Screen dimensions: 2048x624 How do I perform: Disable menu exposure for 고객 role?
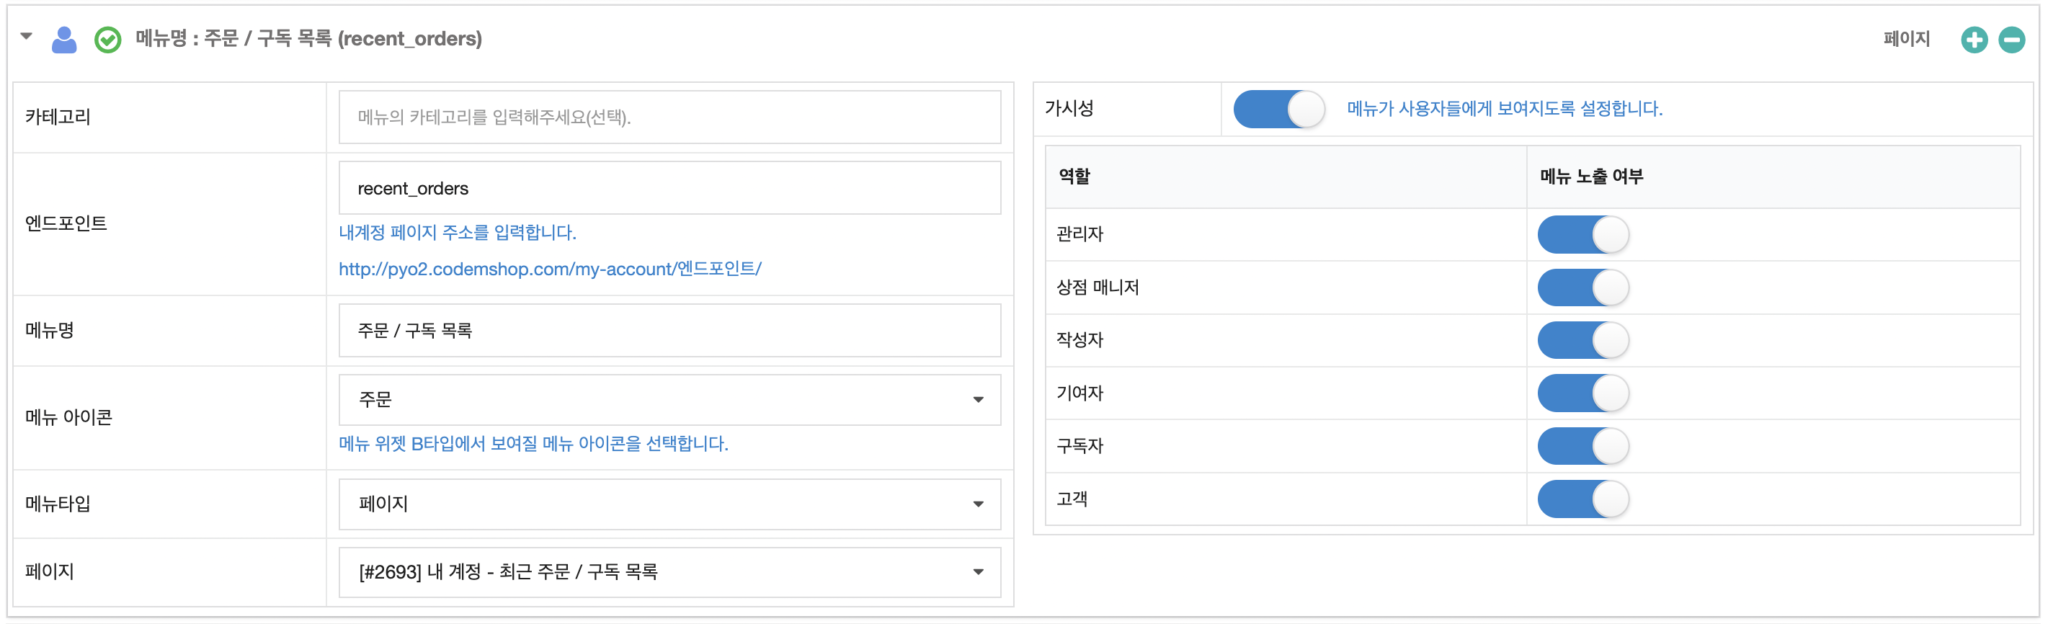point(1583,500)
